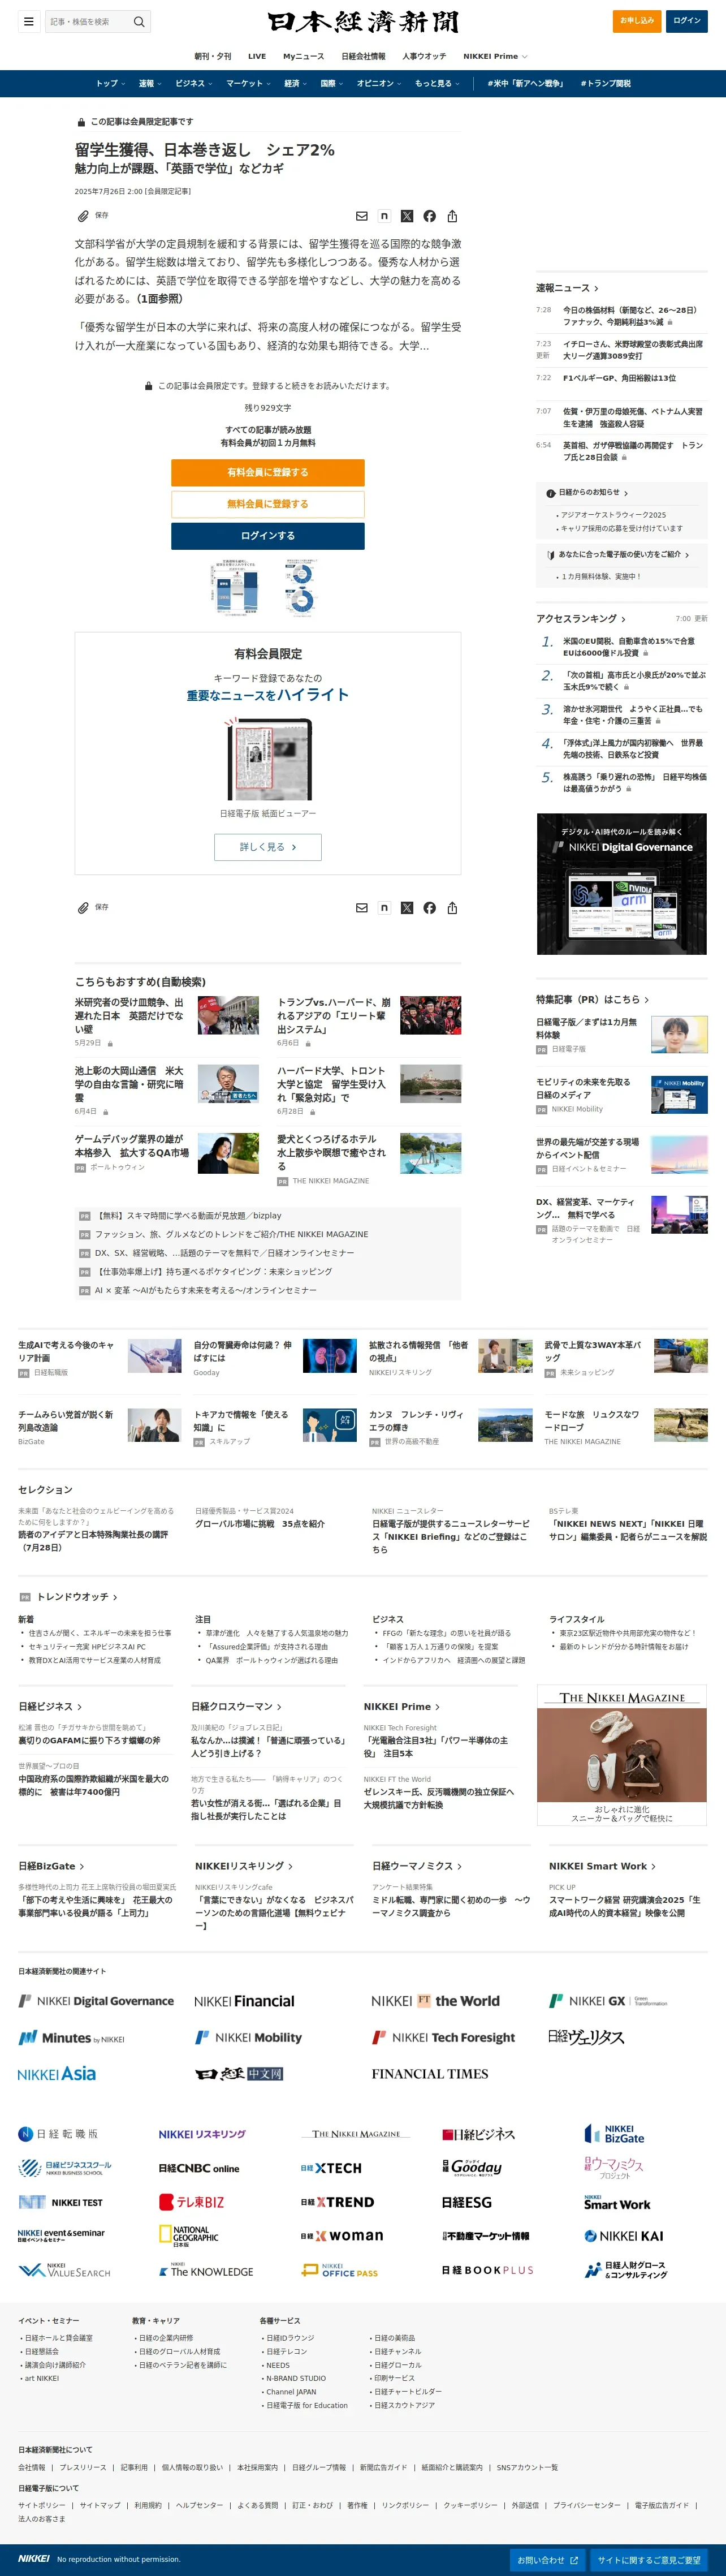Open トレンドウオッチ section heading link
The height and width of the screenshot is (2576, 726).
click(x=77, y=1597)
